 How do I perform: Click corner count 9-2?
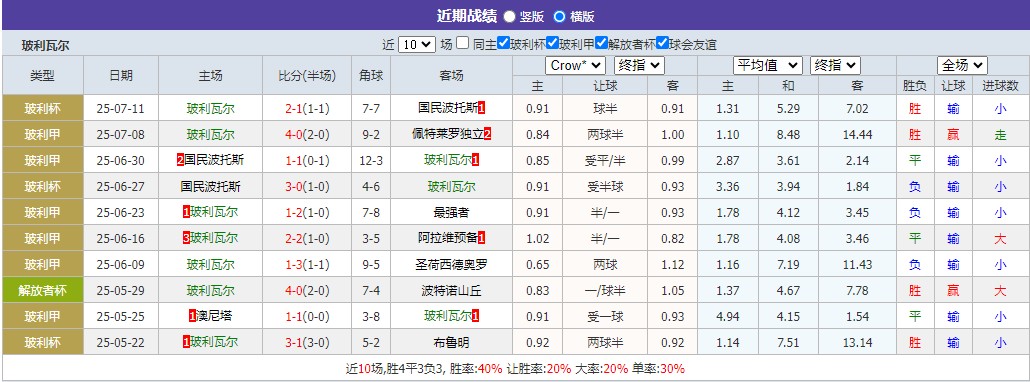370,134
